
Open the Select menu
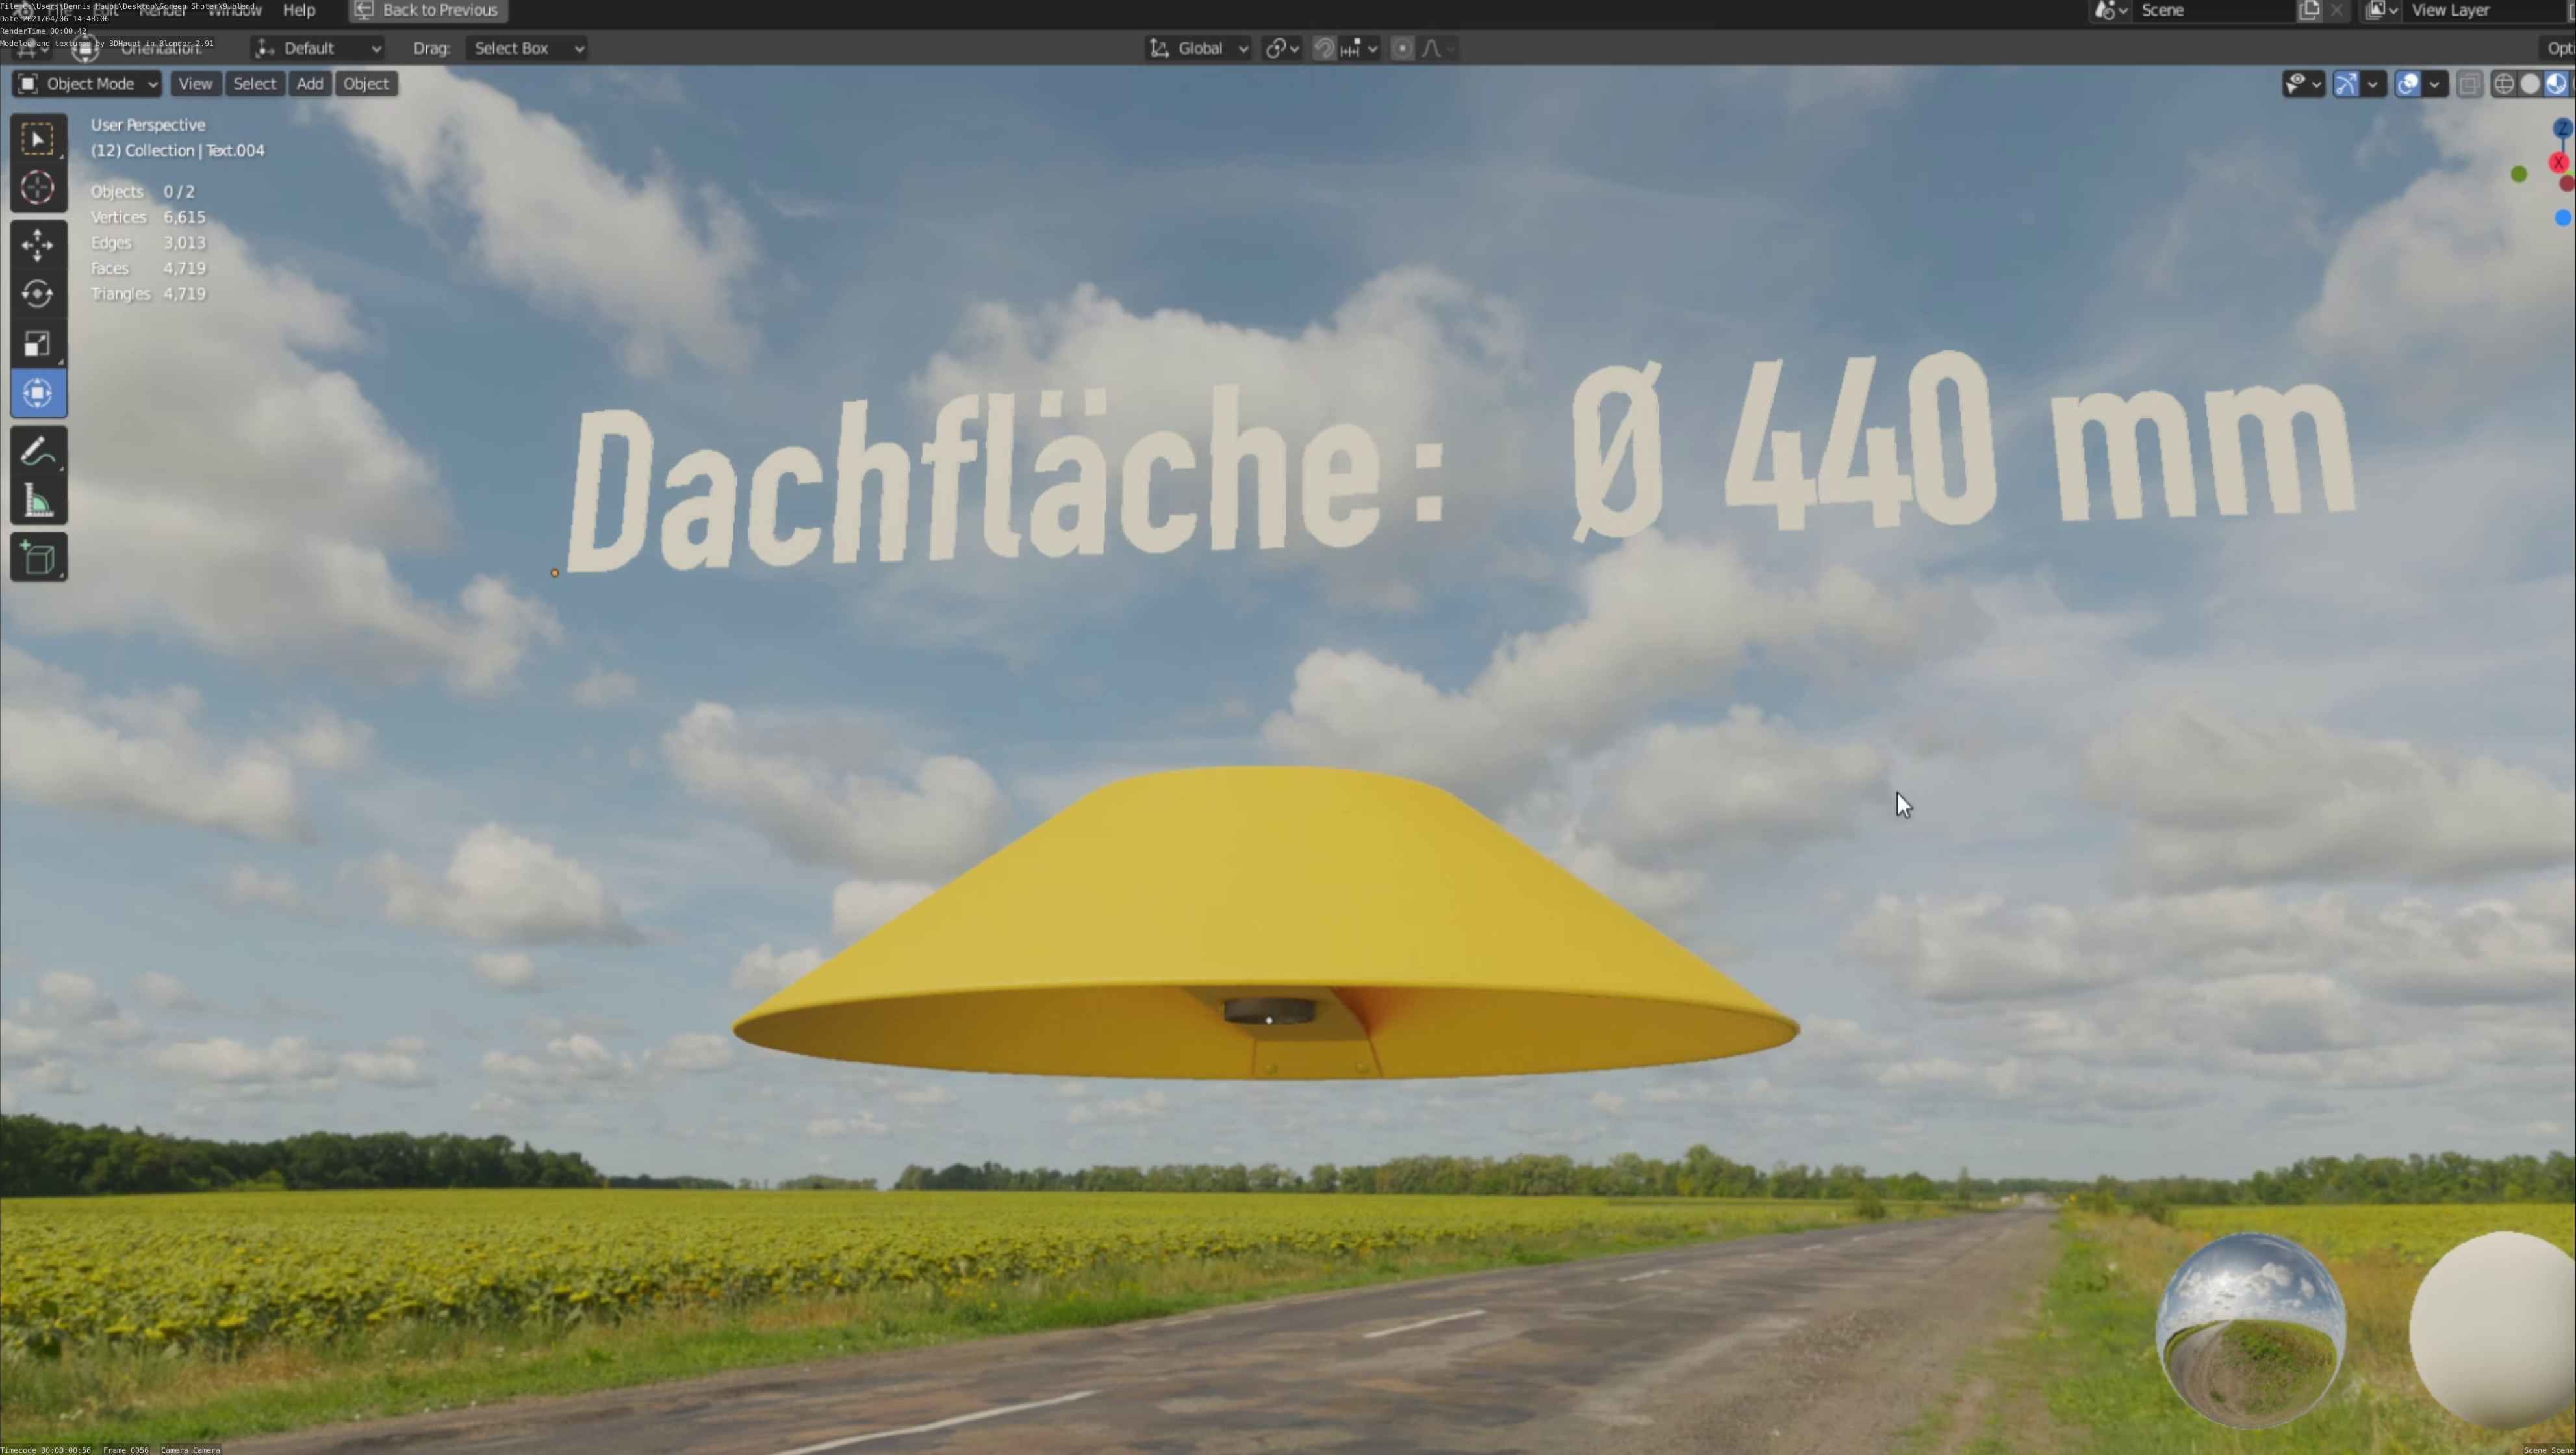(254, 84)
